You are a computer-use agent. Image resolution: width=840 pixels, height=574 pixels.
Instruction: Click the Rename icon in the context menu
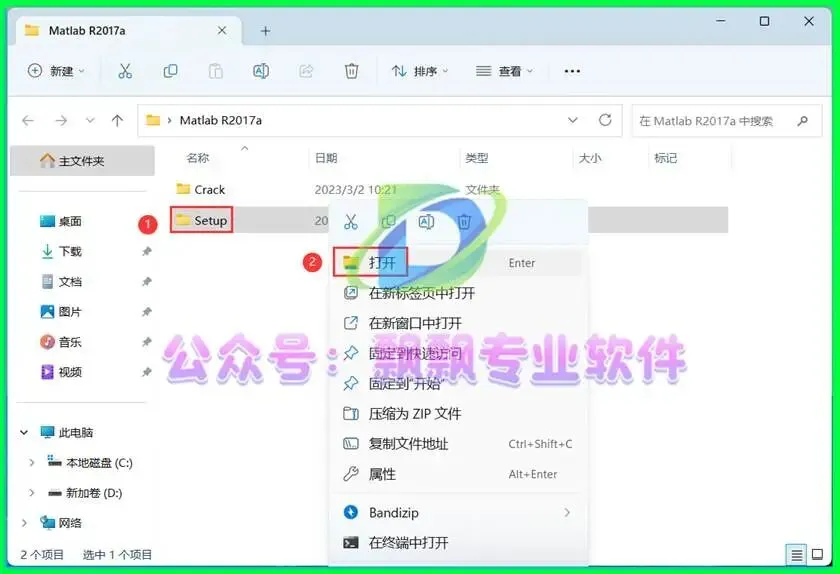click(426, 221)
